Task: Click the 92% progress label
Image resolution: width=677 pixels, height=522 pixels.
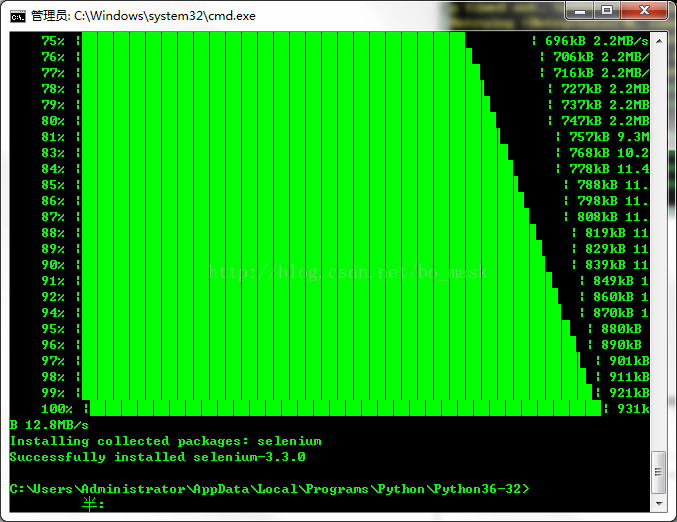Action: [53, 296]
